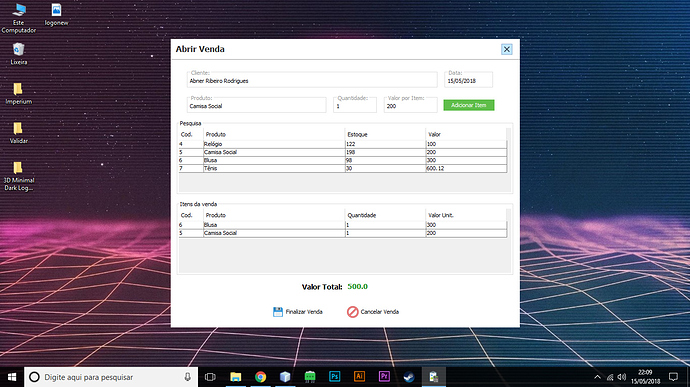Viewport: 690px width, 387px height.
Task: Launch Premiere Pro from the taskbar
Action: (x=384, y=376)
